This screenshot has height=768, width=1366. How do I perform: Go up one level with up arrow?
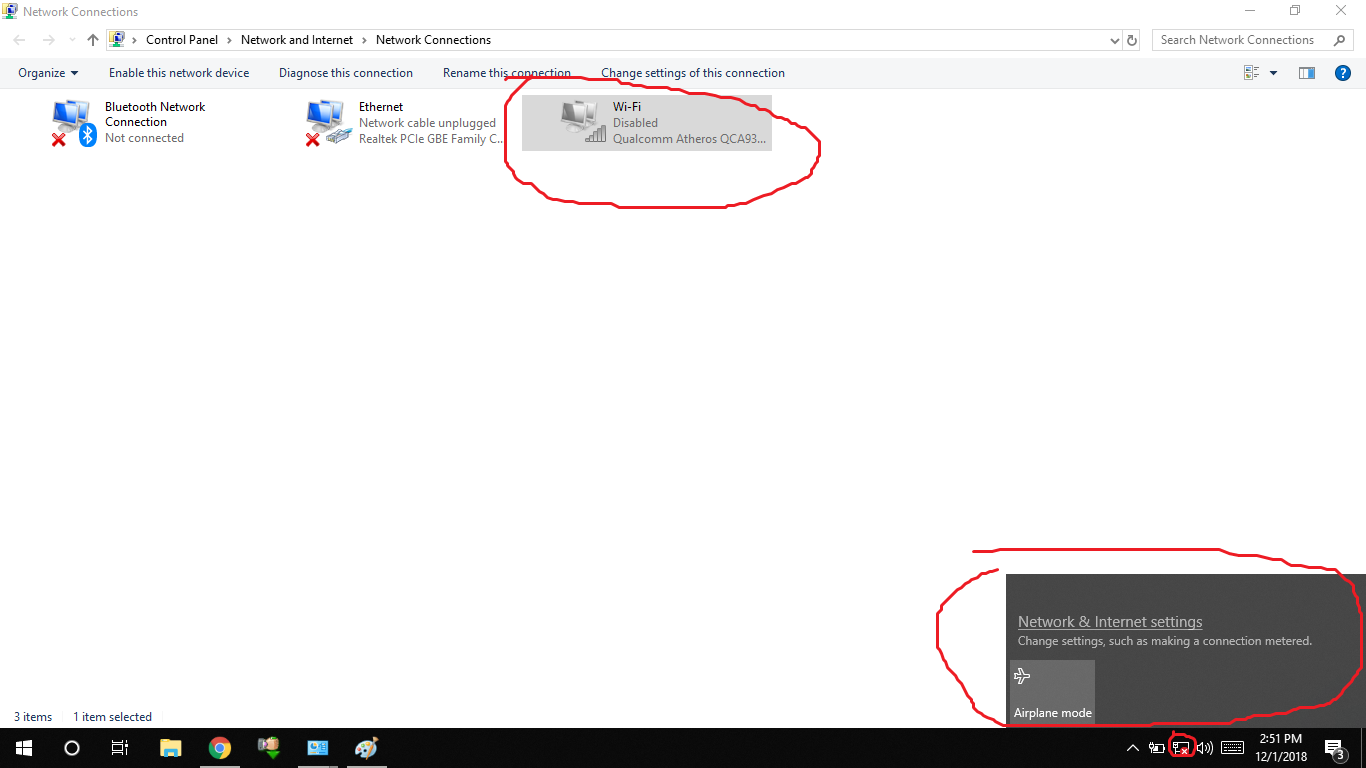pos(93,40)
